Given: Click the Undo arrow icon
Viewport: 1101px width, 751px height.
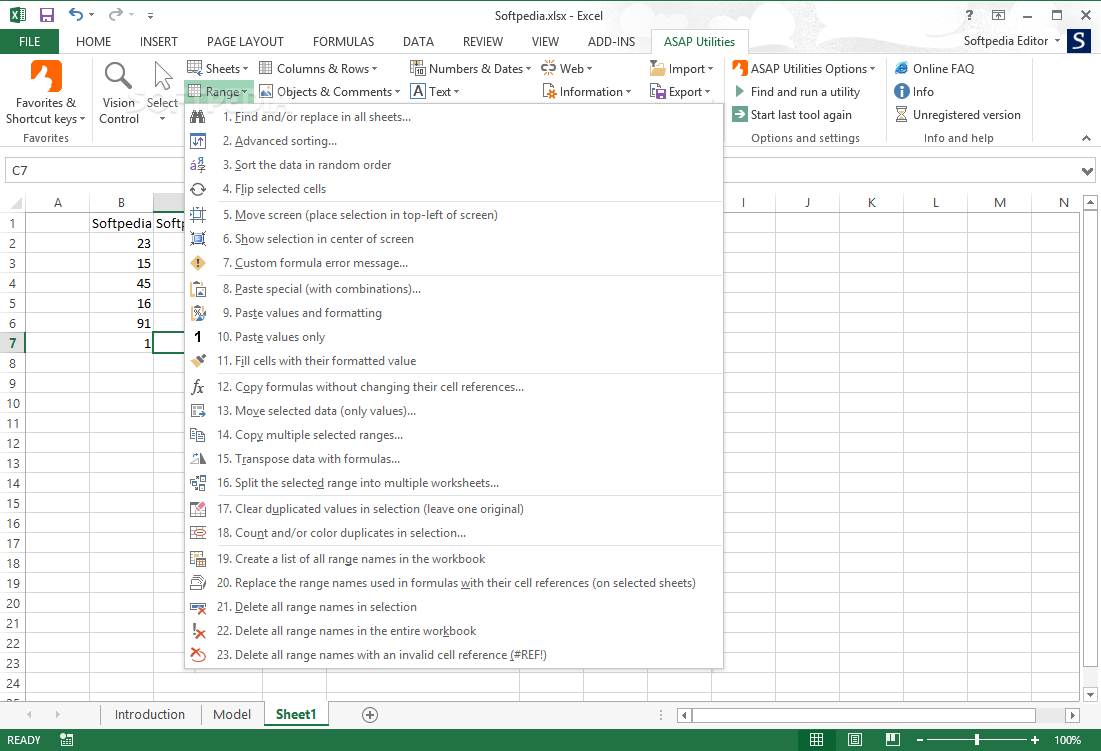Looking at the screenshot, I should coord(76,14).
